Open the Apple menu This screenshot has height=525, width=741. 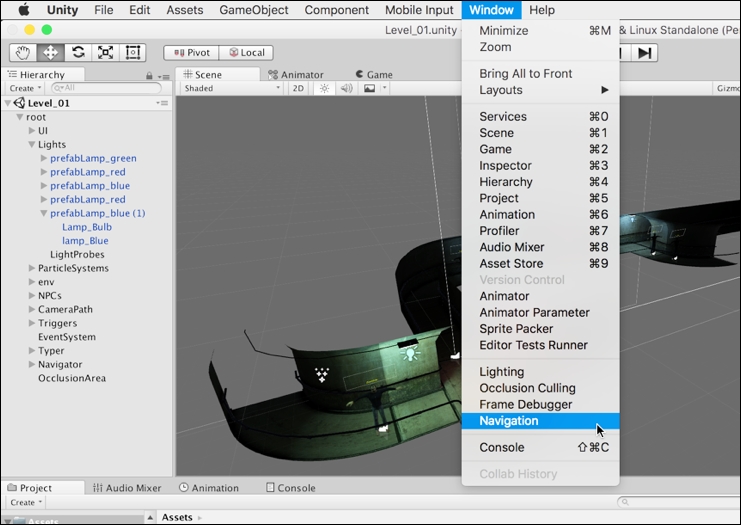pos(23,9)
